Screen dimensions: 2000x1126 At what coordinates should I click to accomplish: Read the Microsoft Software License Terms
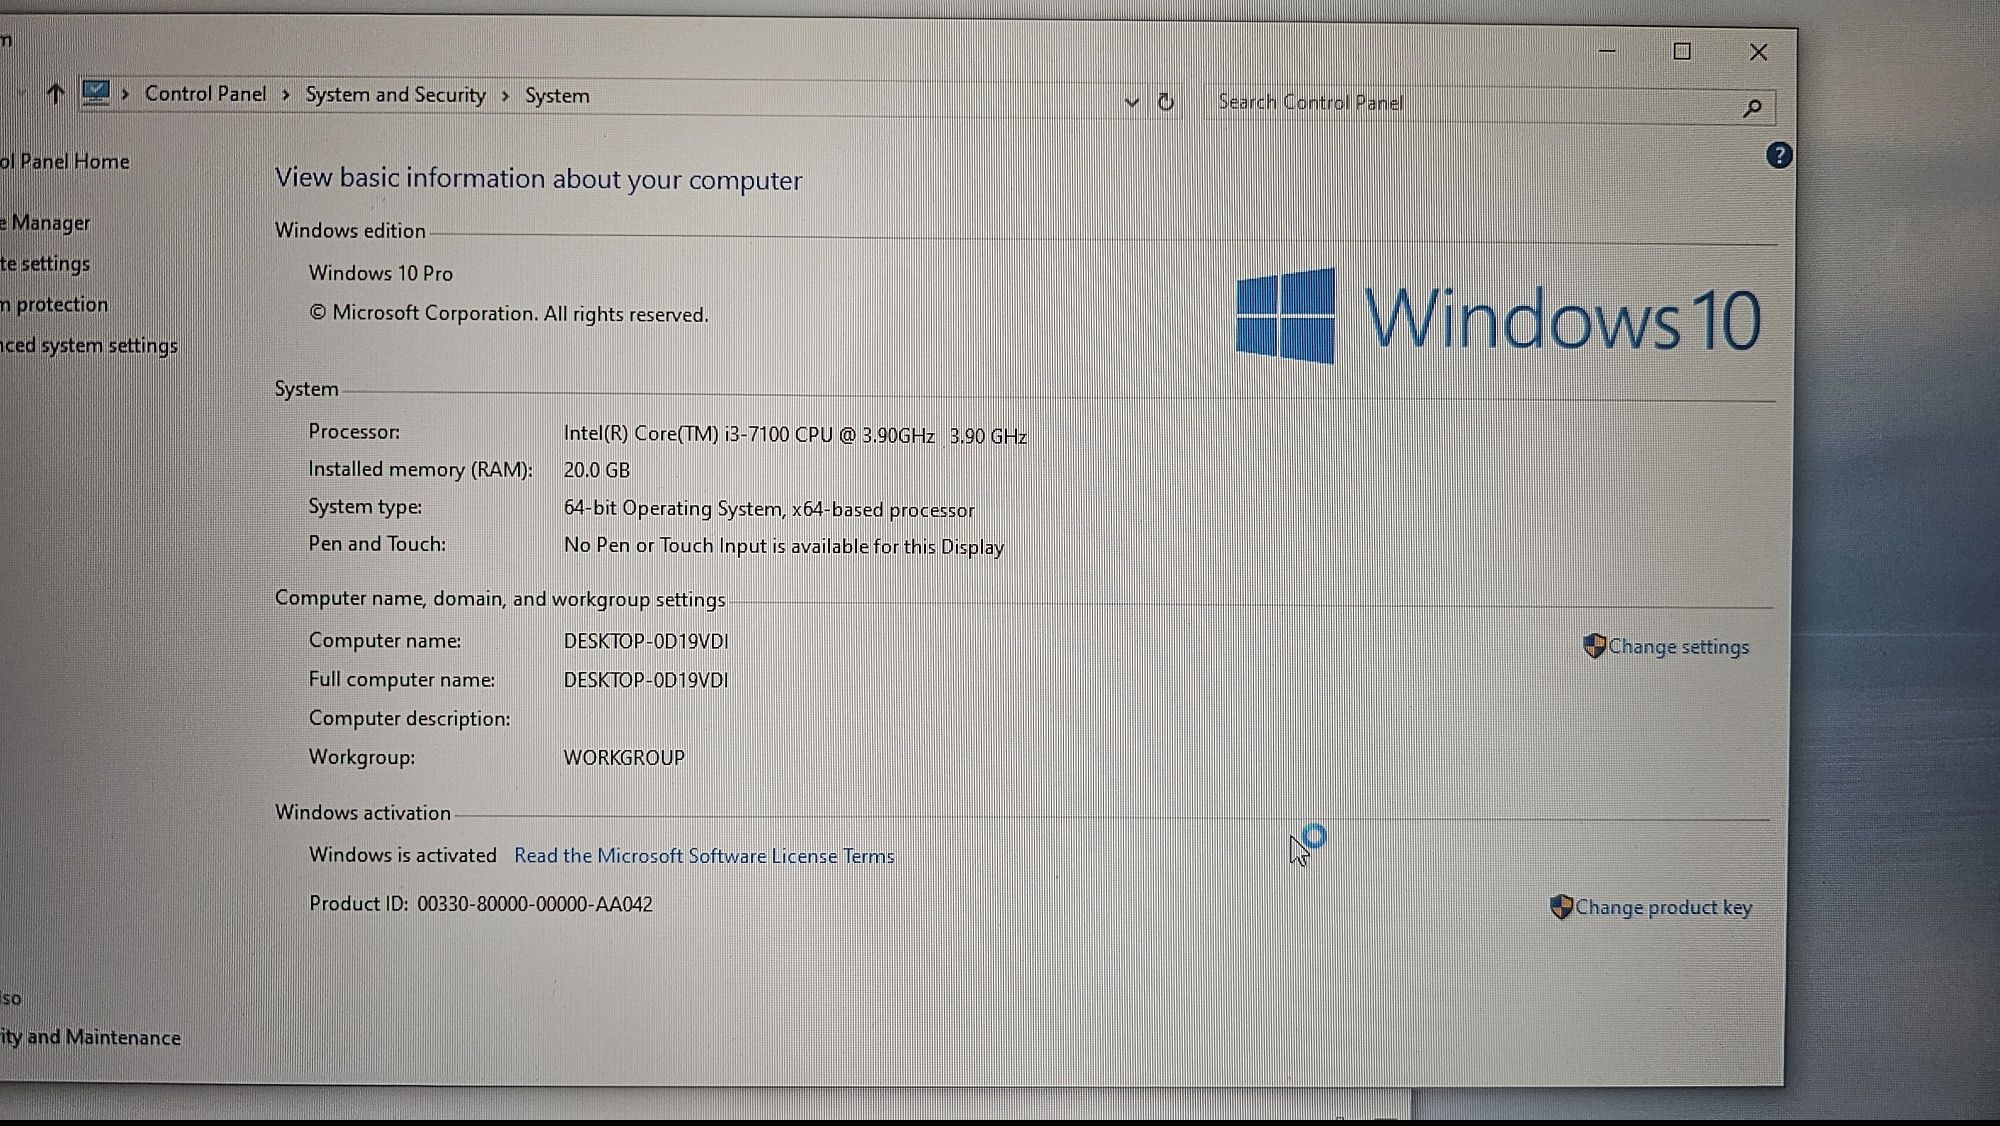[x=704, y=856]
